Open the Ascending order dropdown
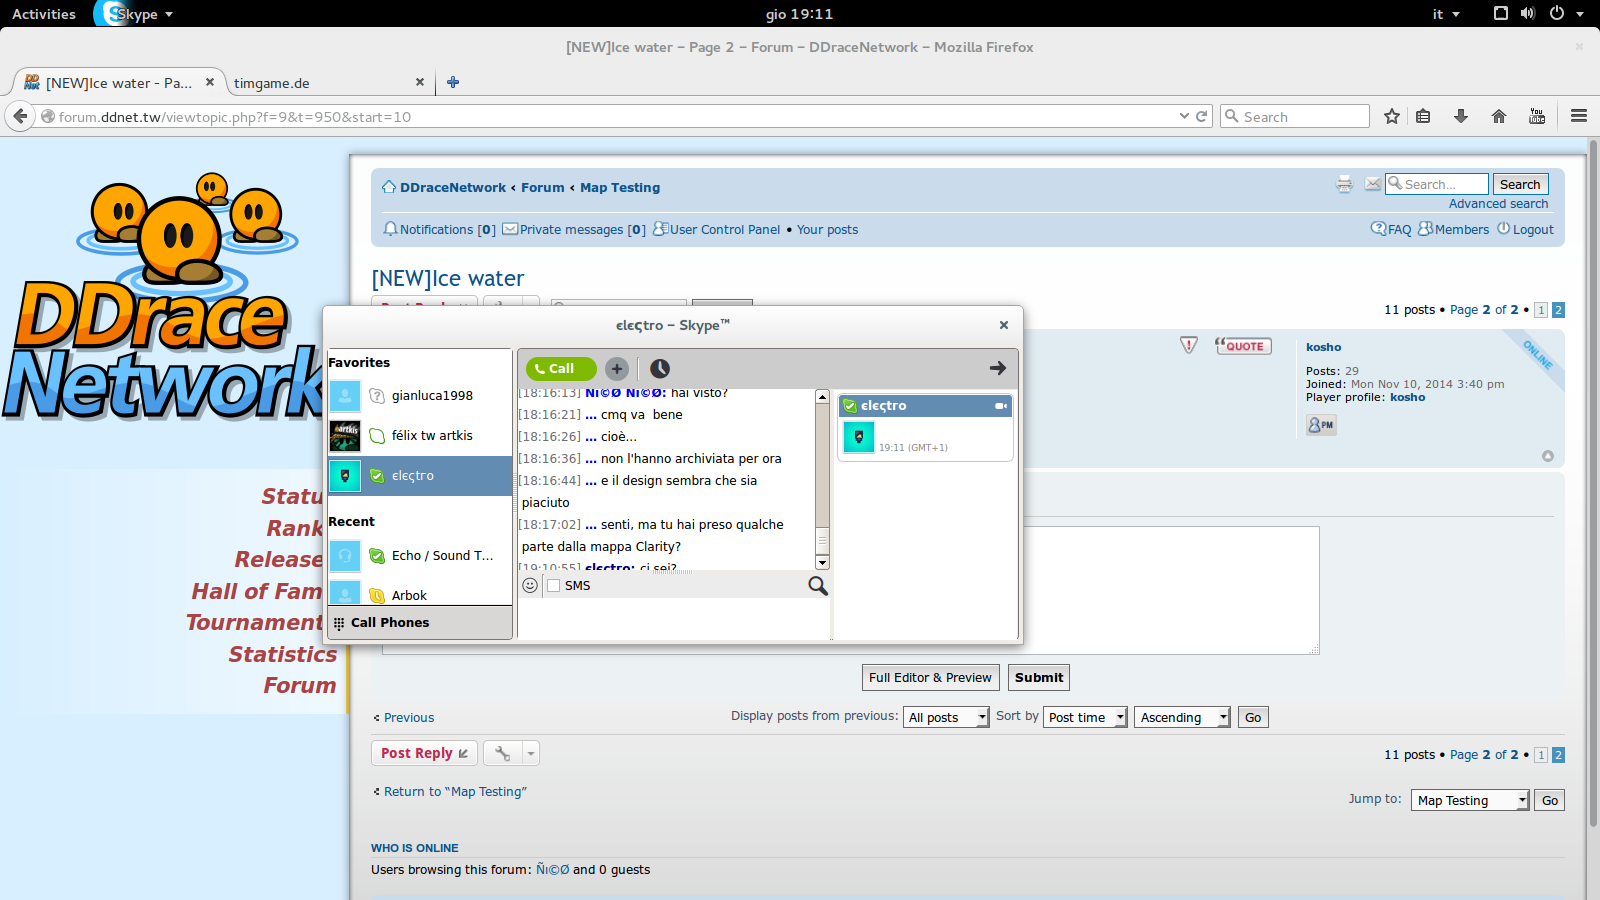This screenshot has width=1600, height=900. [x=1181, y=717]
